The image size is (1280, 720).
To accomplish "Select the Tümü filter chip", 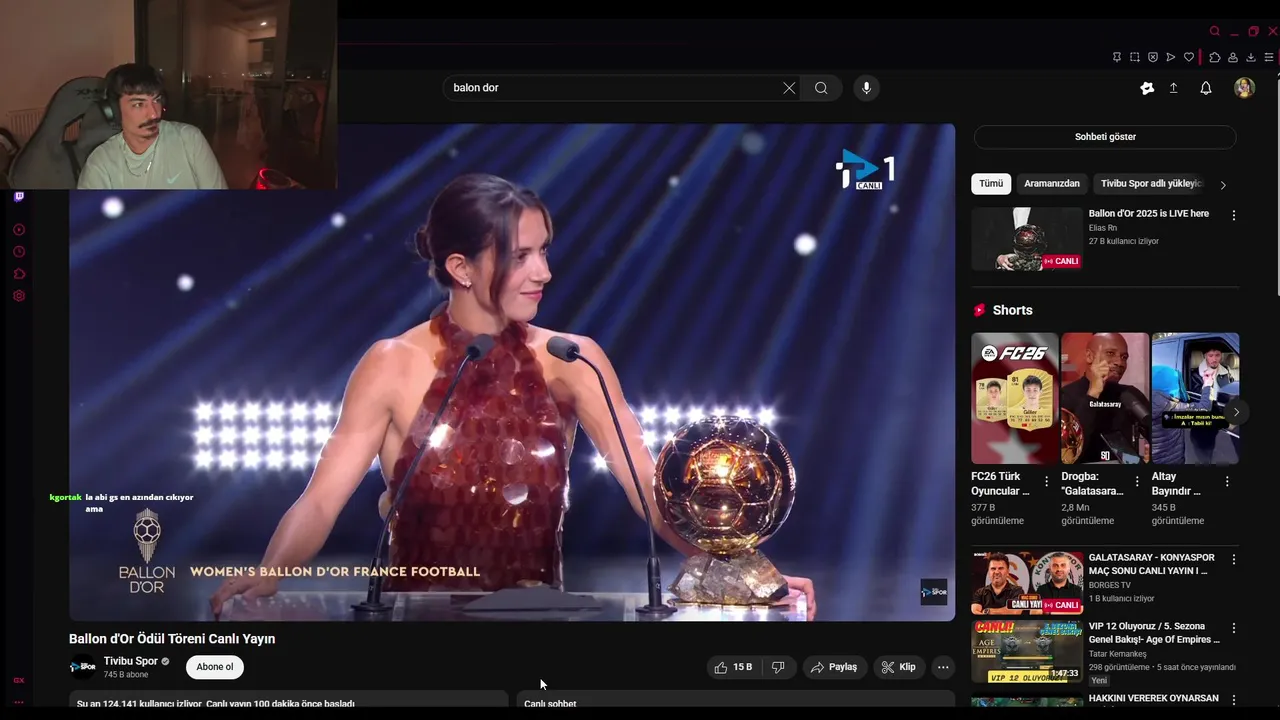I will point(991,184).
